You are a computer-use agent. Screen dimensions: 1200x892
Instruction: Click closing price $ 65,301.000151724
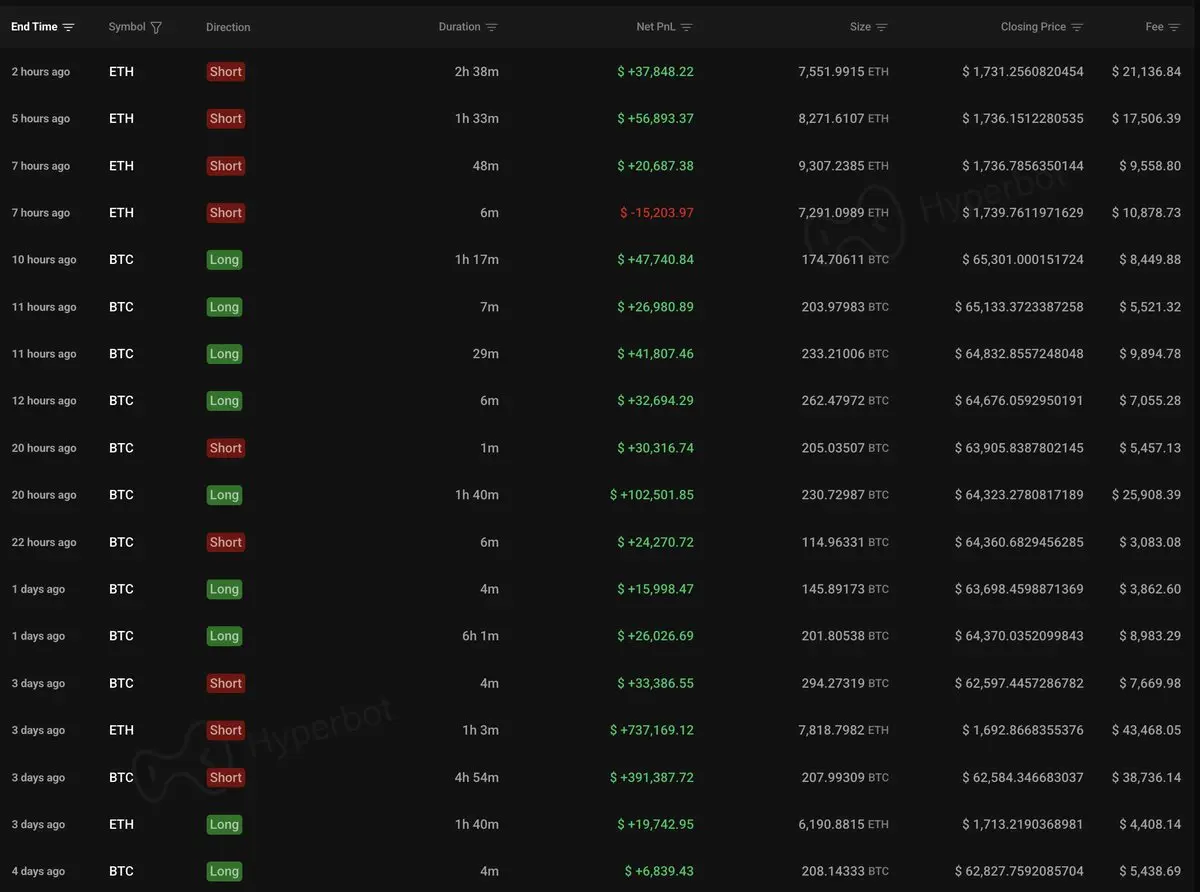(1023, 260)
